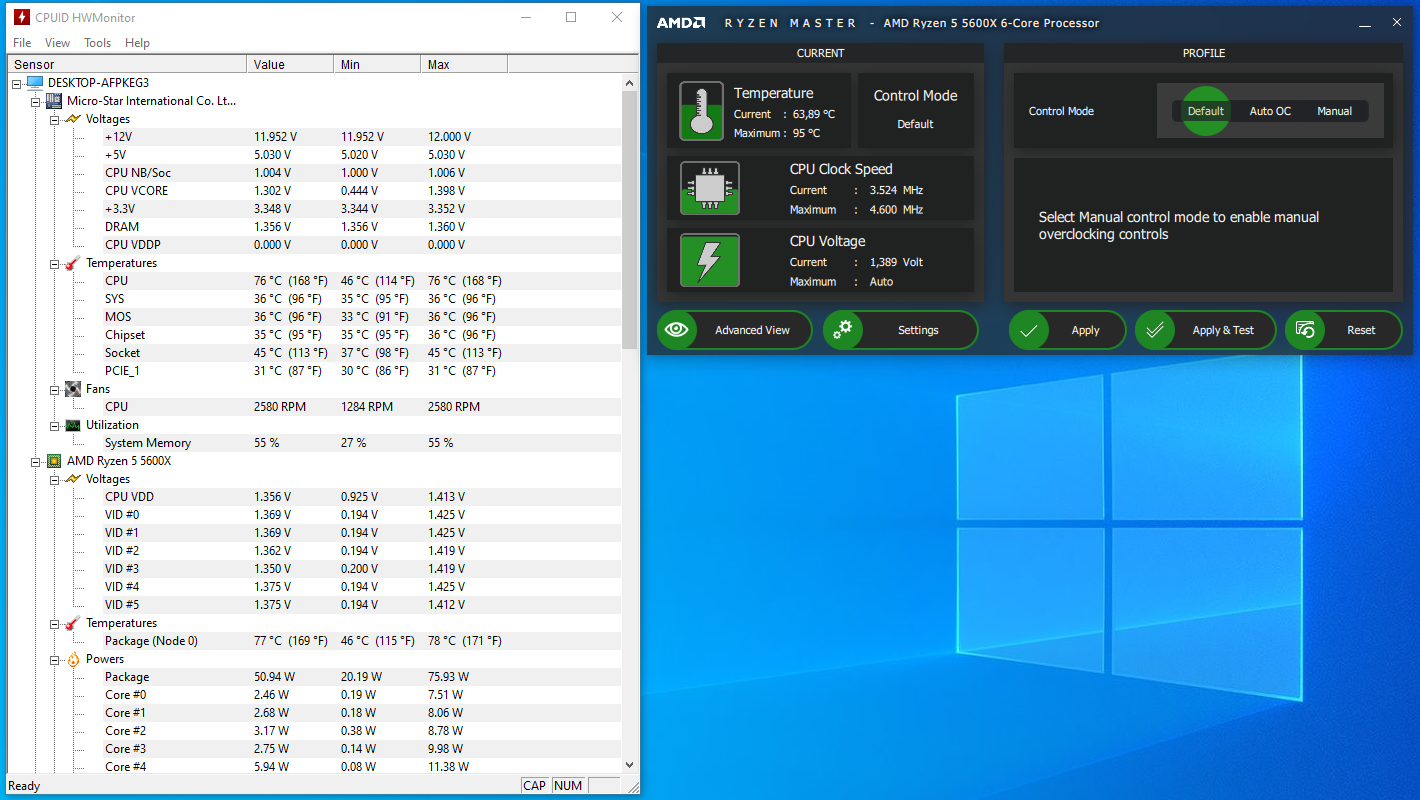Select the Package (Node 0) temperature row
The image size is (1420, 800).
[314, 641]
